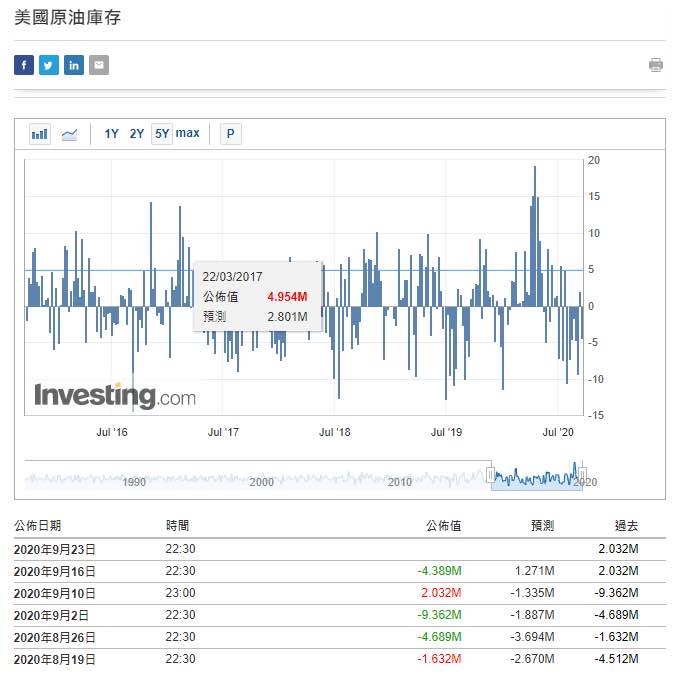Click the -2.670M forecast value
675x684 pixels.
pyautogui.click(x=532, y=659)
